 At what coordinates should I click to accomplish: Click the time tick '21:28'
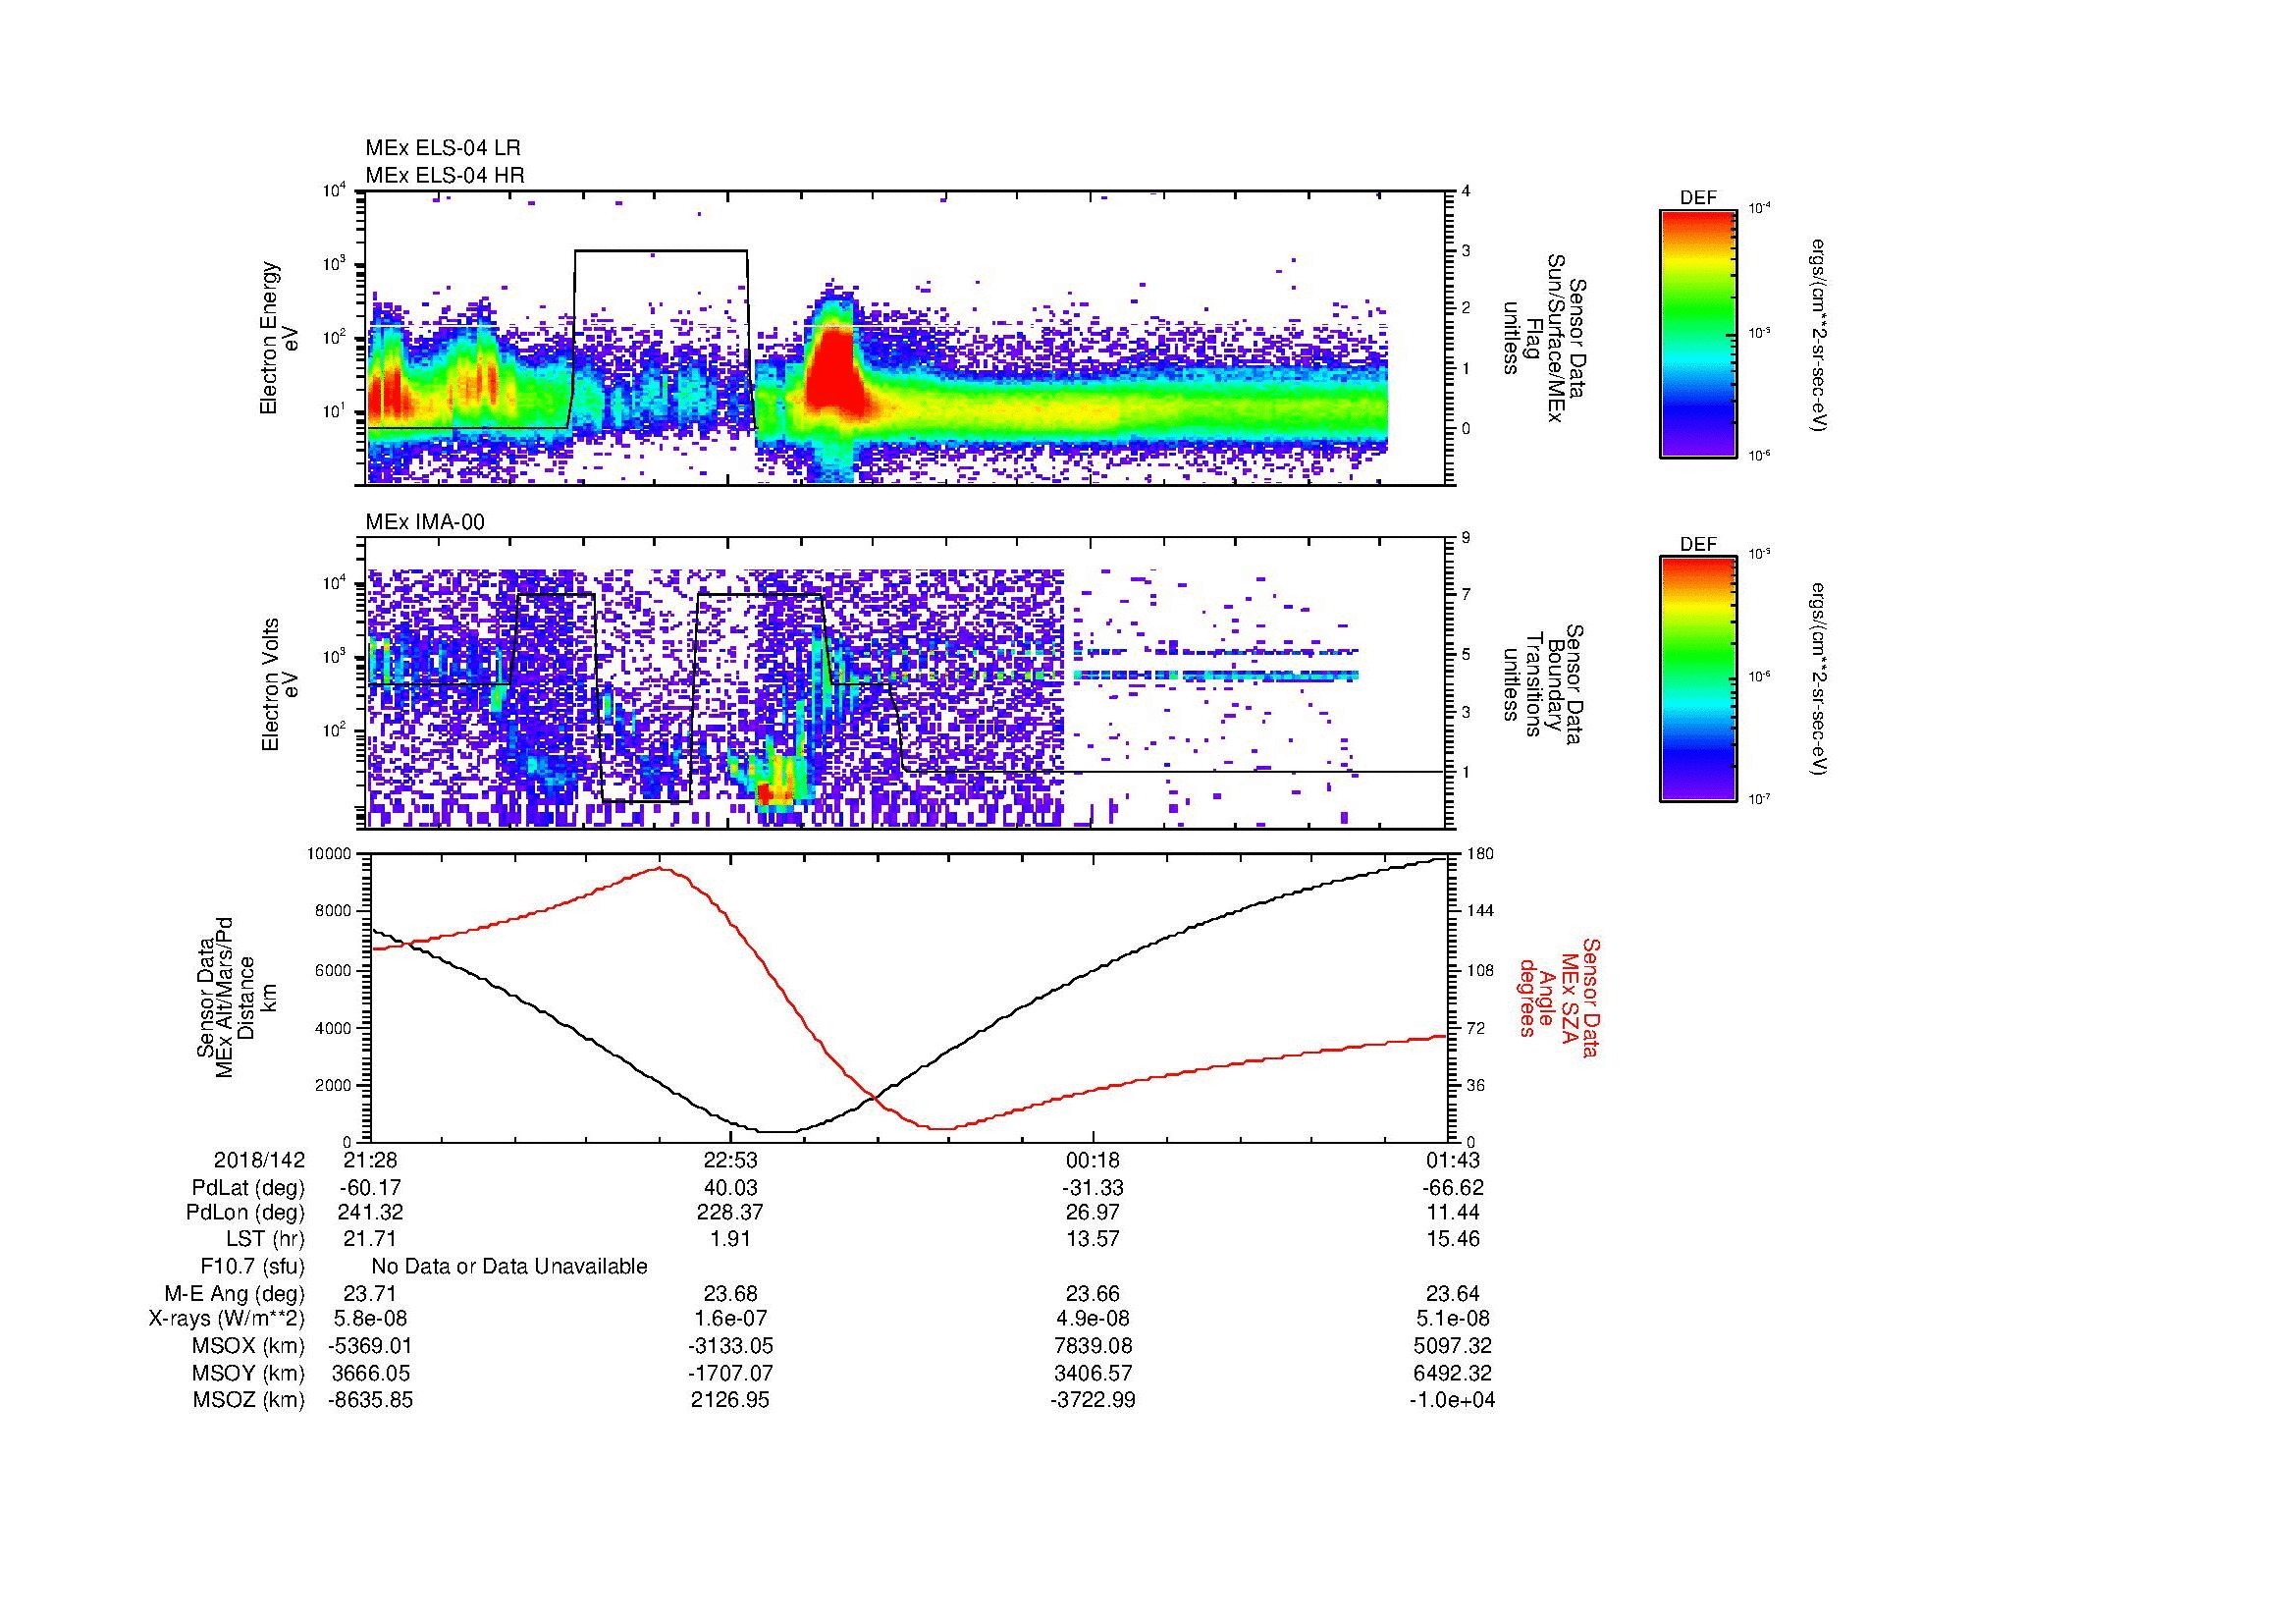370,1160
